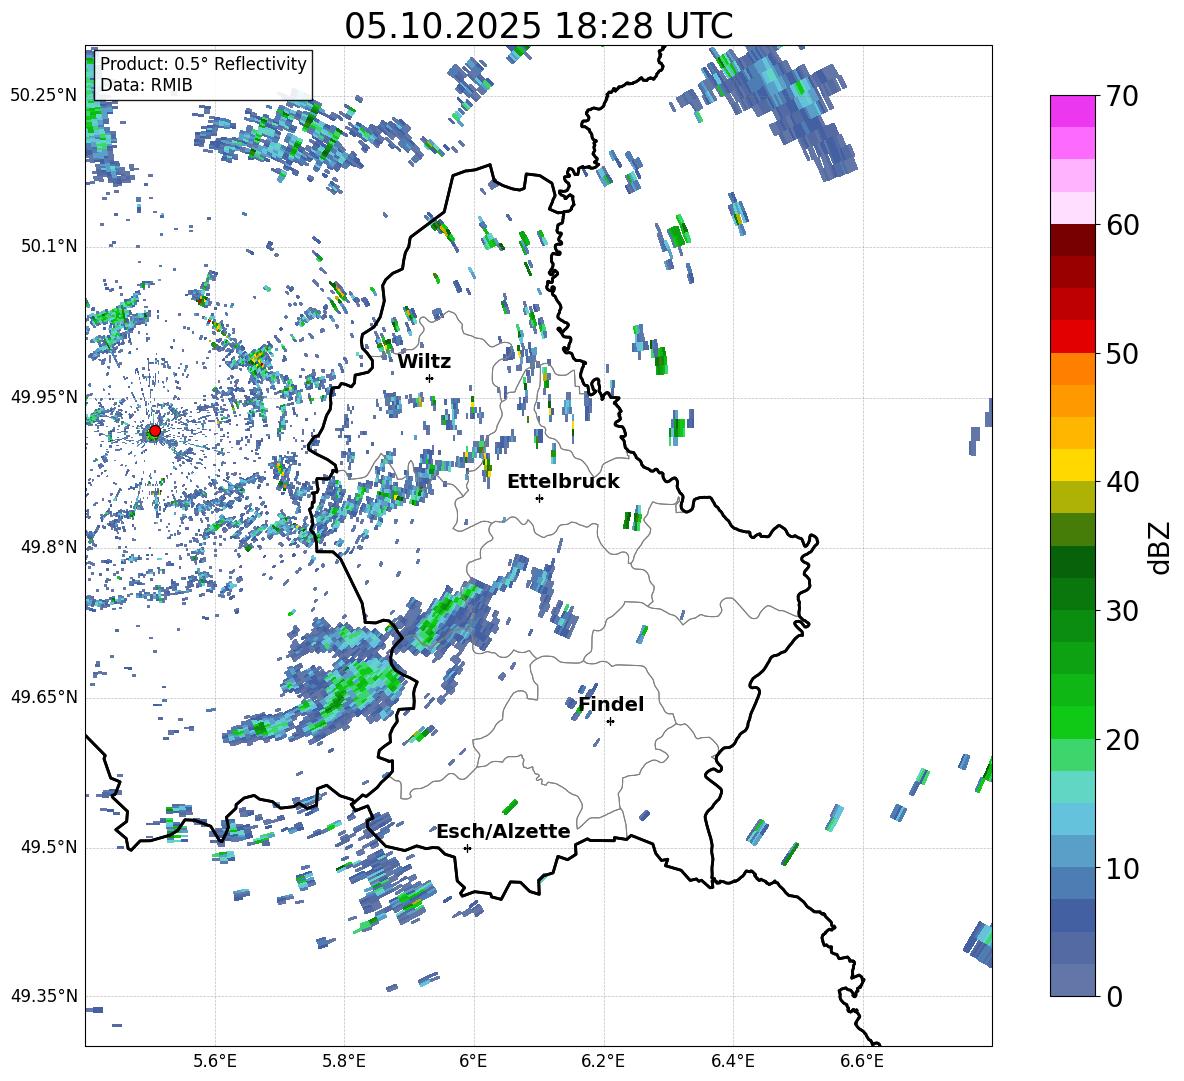This screenshot has height=1081, width=1184.
Task: Click the Product: 0.5° Reflectivity text
Action: [203, 63]
